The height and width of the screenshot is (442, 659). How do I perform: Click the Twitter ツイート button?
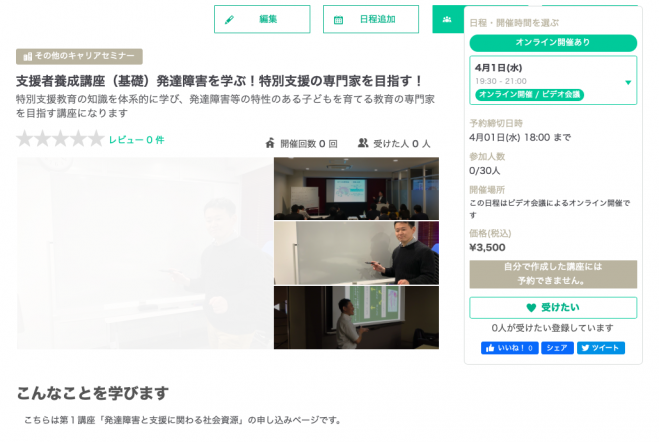[x=601, y=348]
